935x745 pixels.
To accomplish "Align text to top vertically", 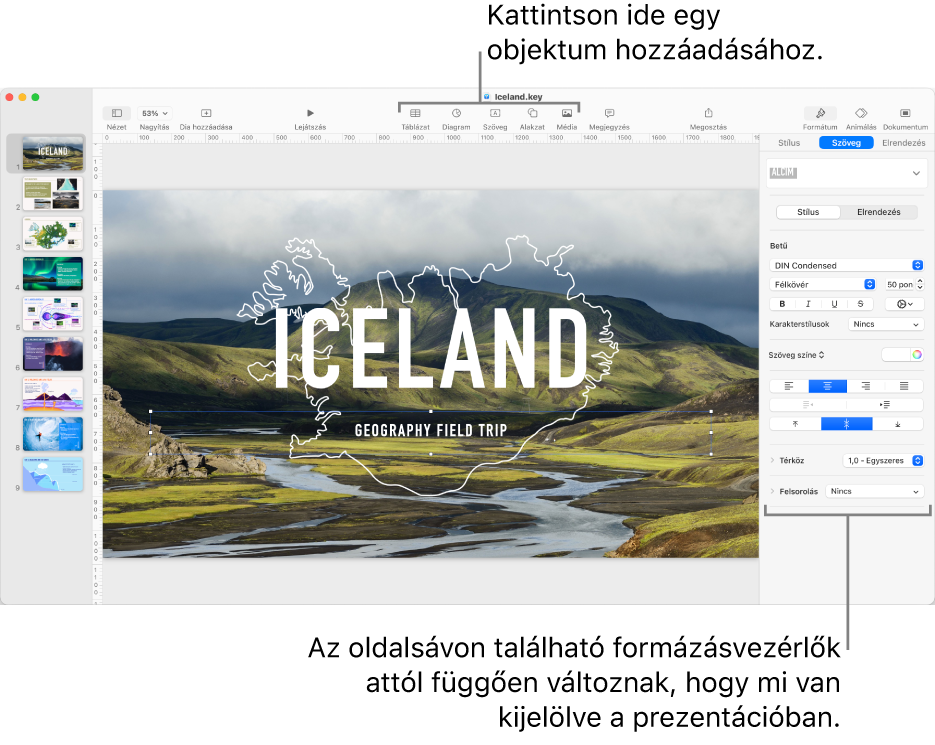I will (x=795, y=424).
